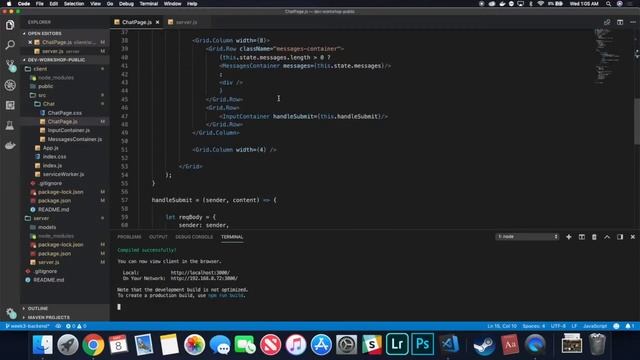Image resolution: width=640 pixels, height=360 pixels.
Task: Collapse the Open Editors section
Action: click(44, 33)
